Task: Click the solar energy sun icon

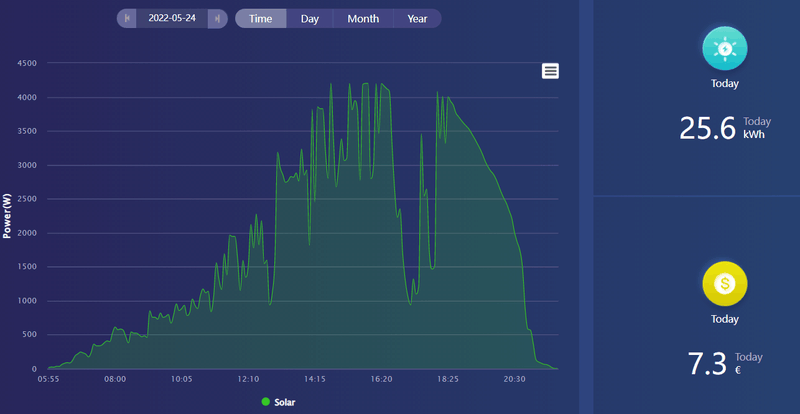Action: point(724,48)
